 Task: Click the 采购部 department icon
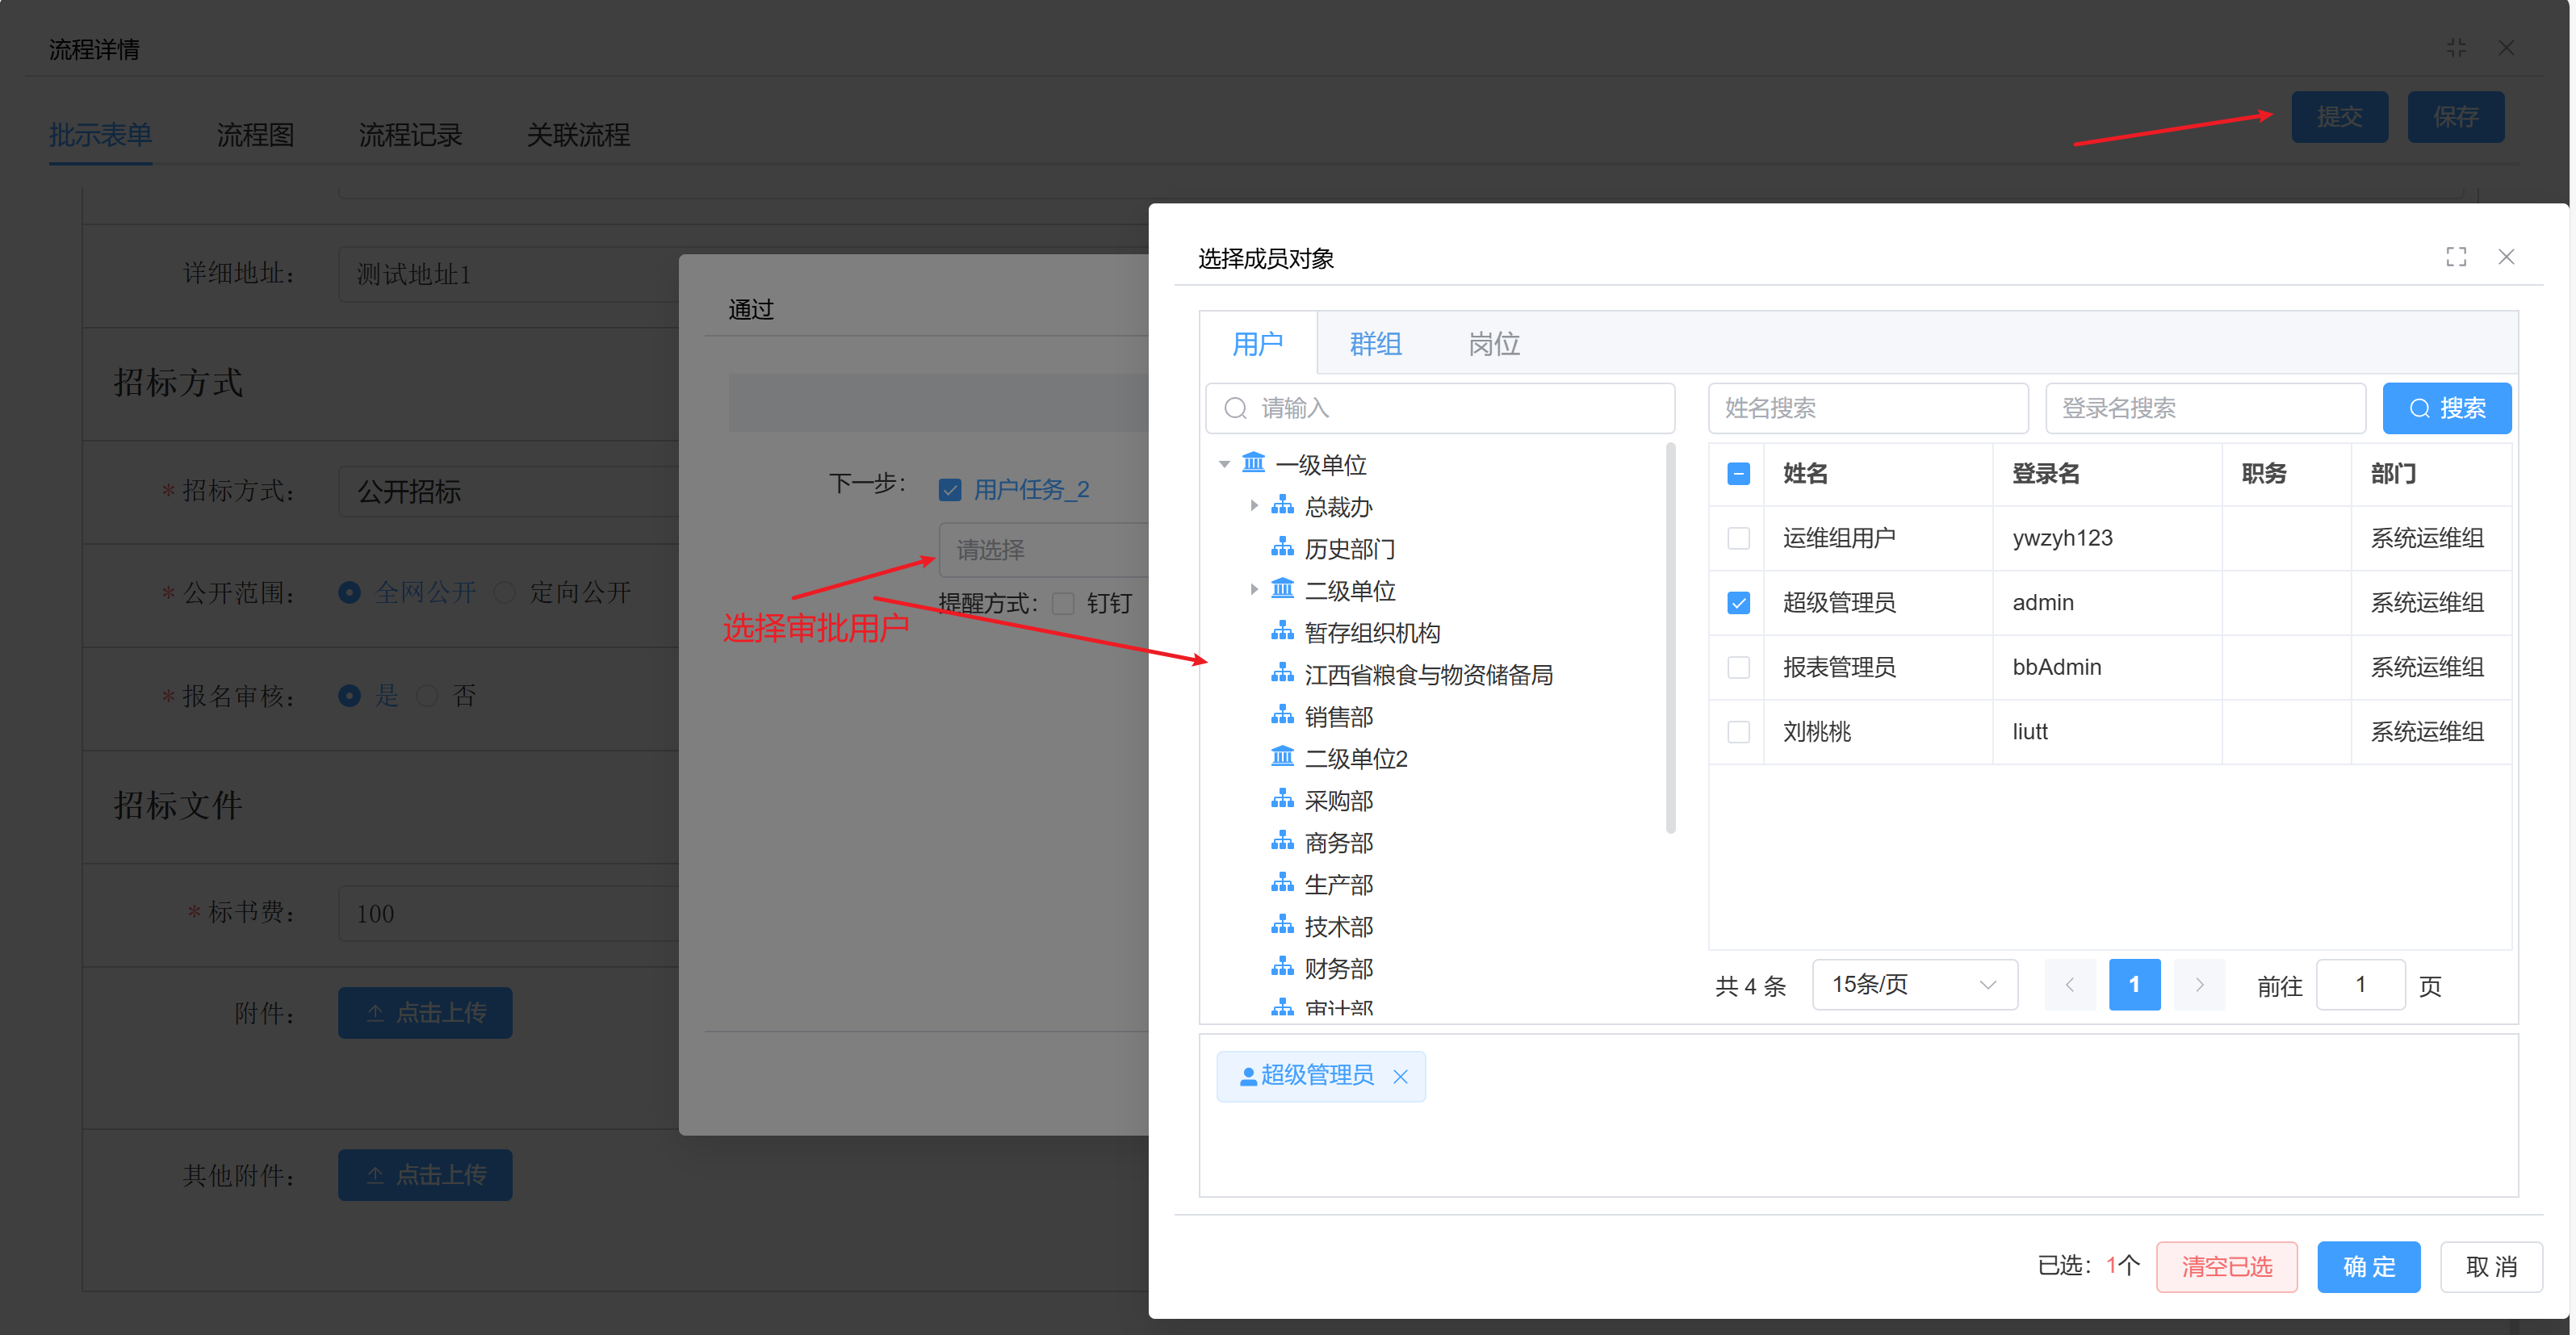tap(1282, 799)
